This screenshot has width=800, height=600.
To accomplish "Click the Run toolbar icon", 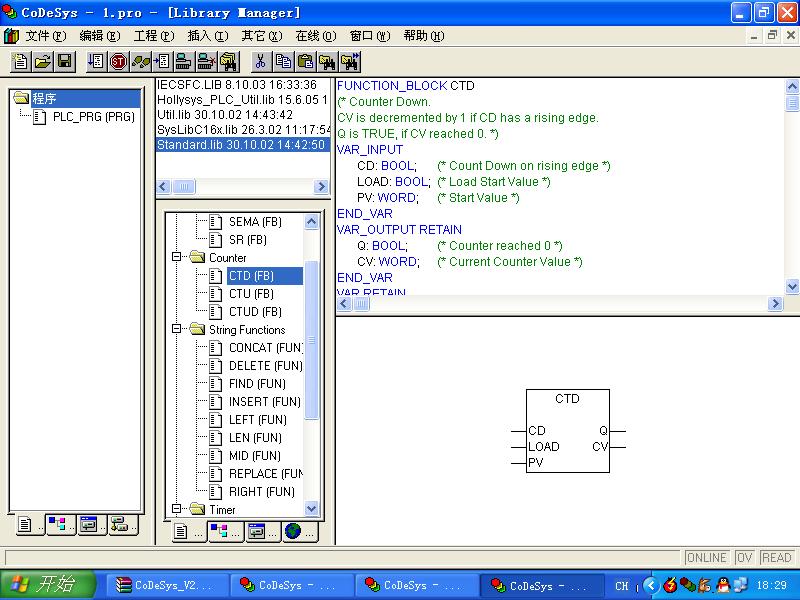I will (96, 62).
